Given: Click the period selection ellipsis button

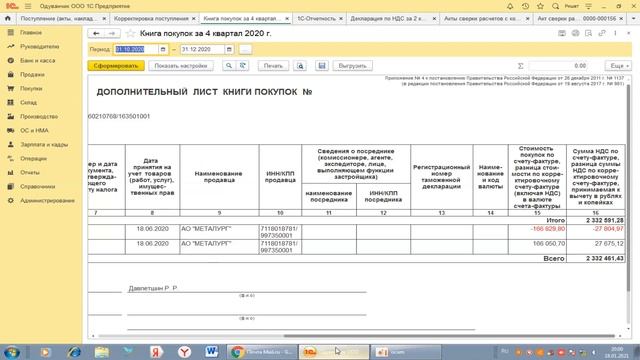Looking at the screenshot, I should (x=245, y=49).
